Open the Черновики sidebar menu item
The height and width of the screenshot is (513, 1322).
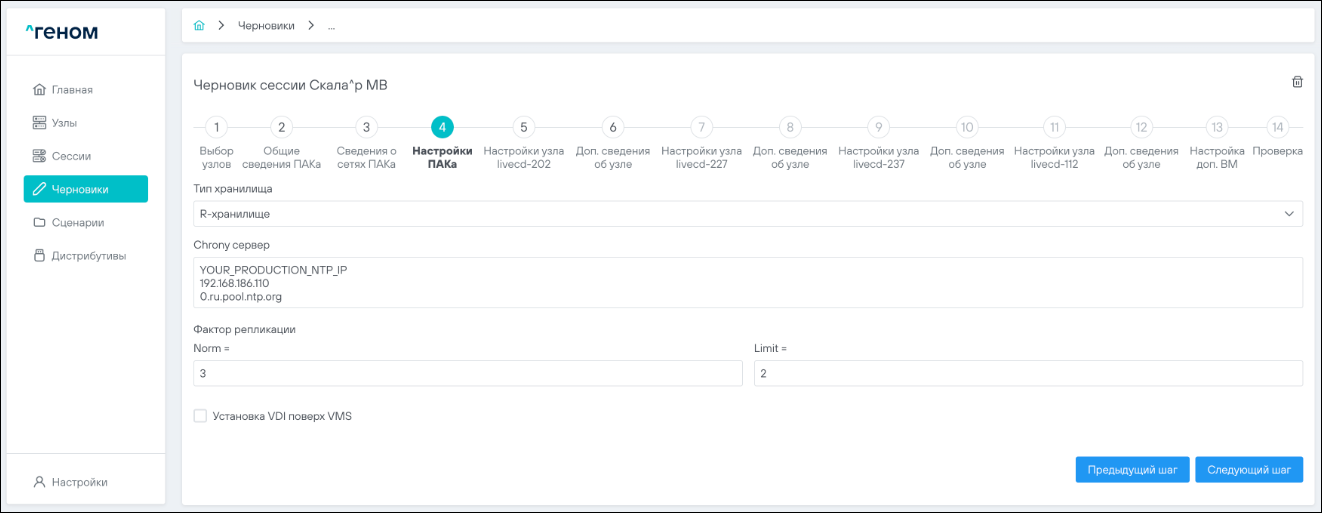click(x=86, y=189)
